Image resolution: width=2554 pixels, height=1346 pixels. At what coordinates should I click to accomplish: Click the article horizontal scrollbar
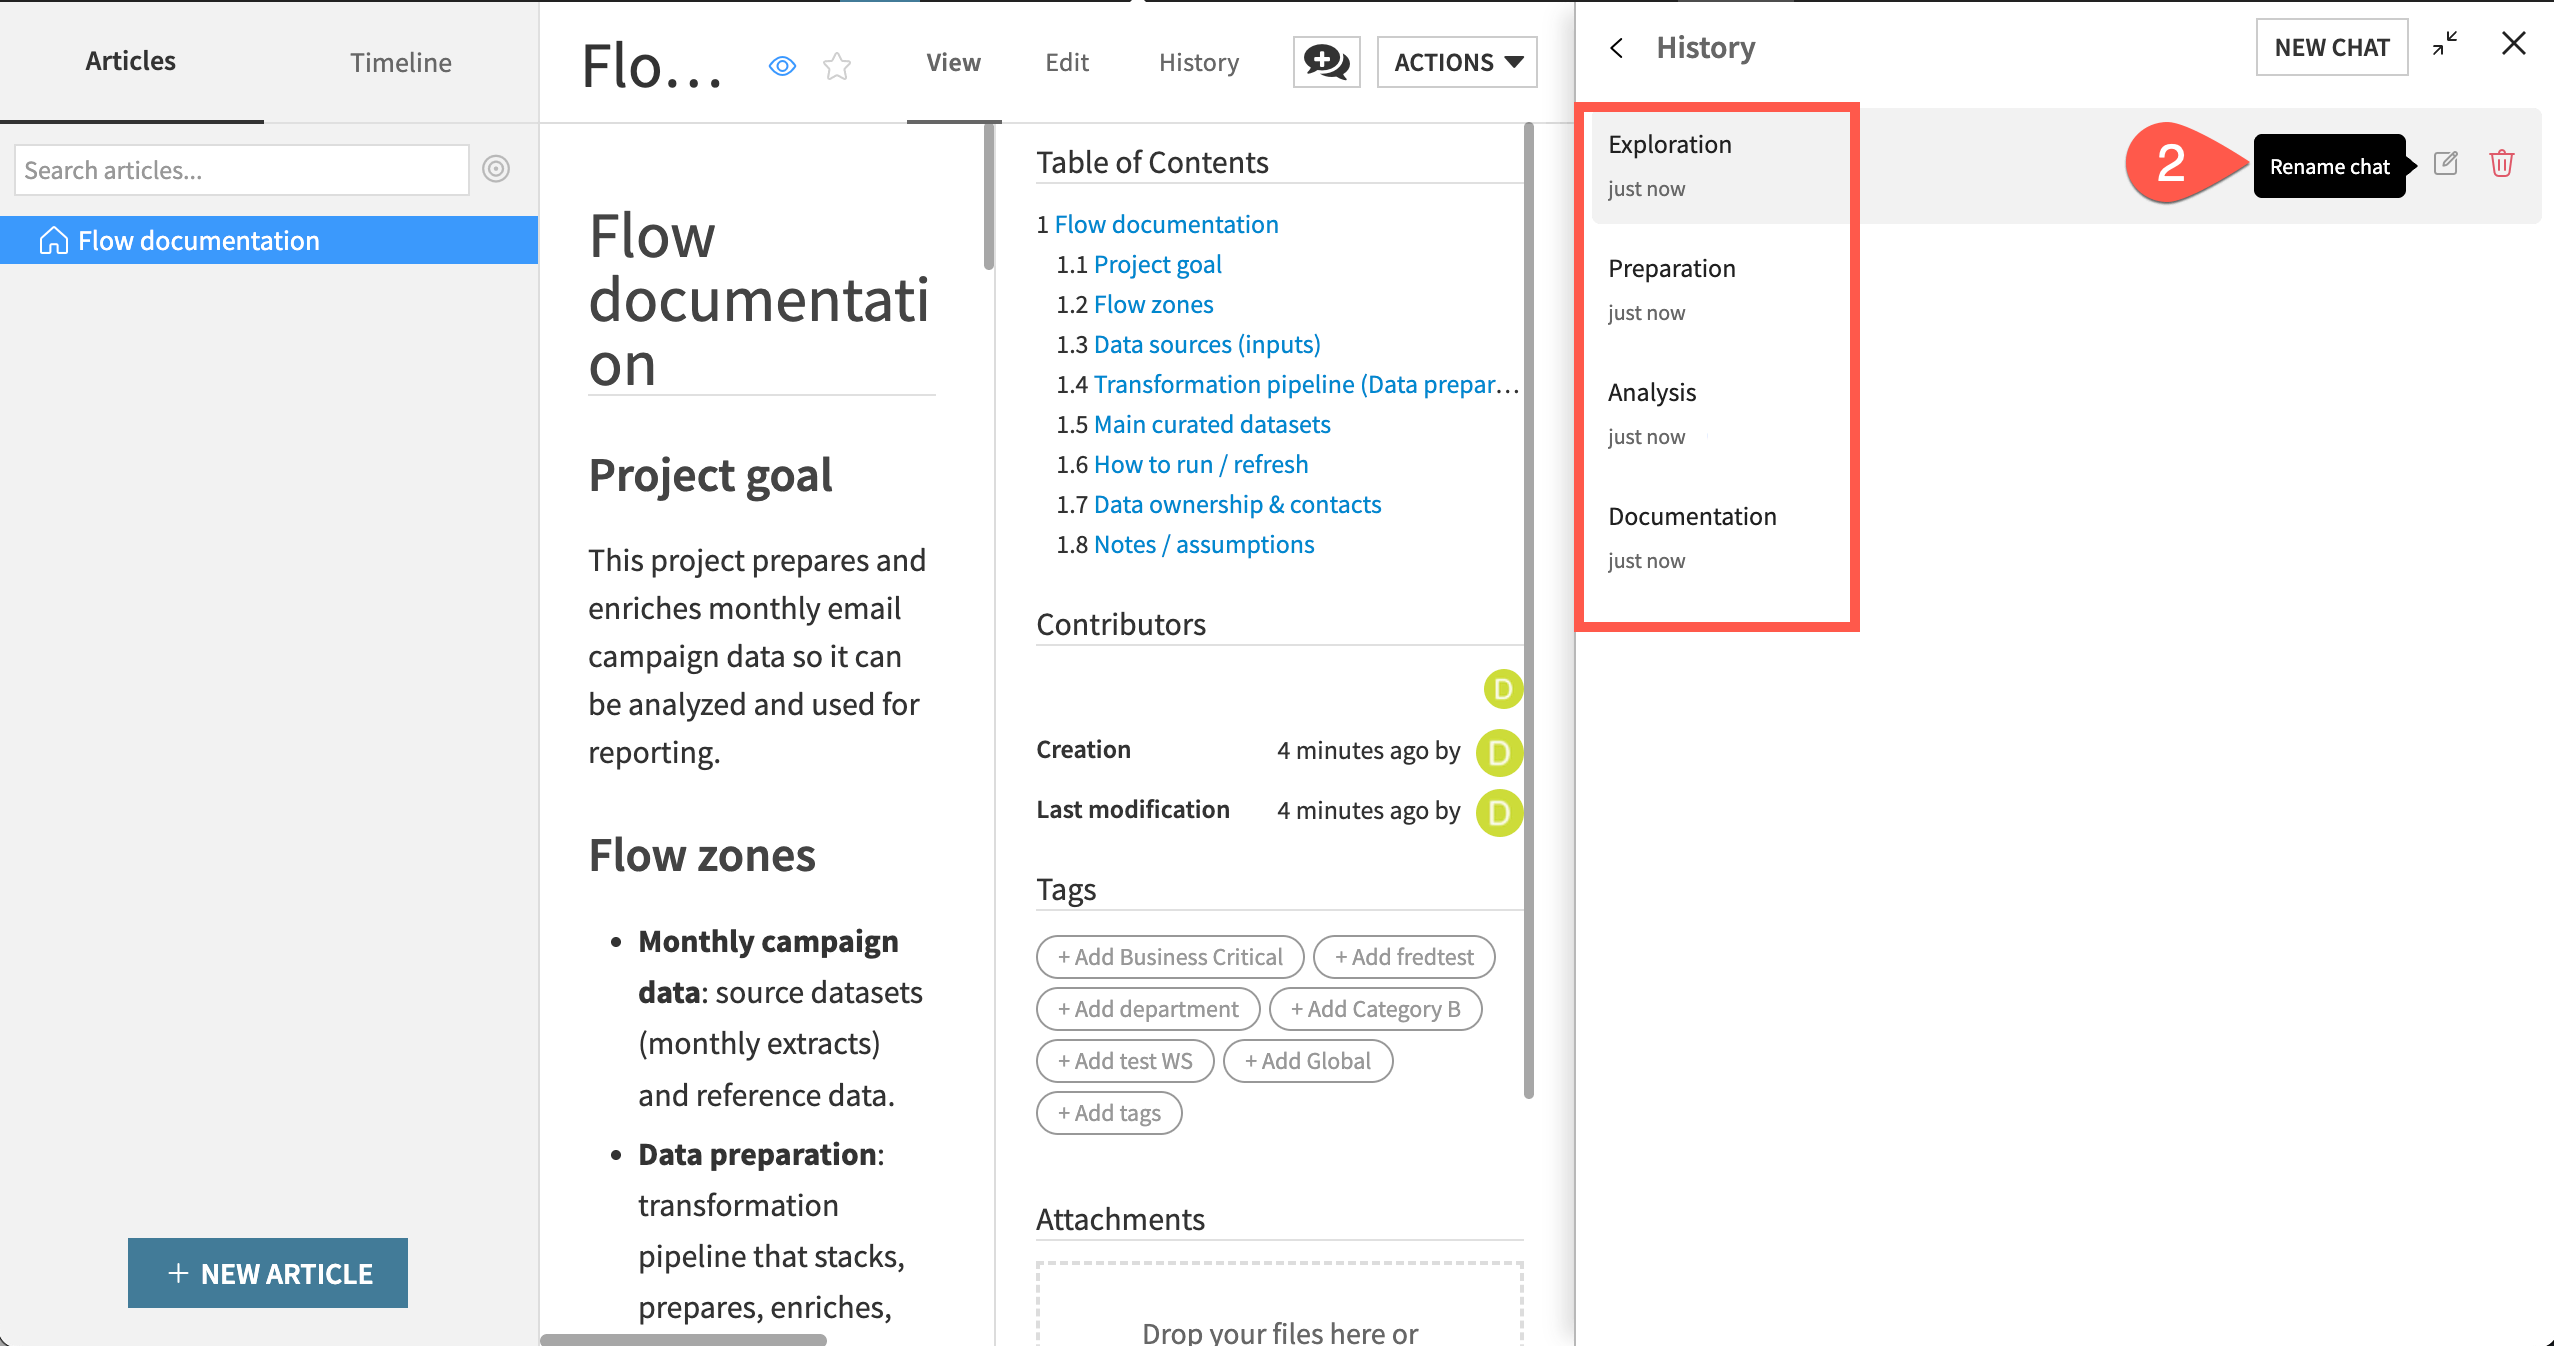[684, 1339]
